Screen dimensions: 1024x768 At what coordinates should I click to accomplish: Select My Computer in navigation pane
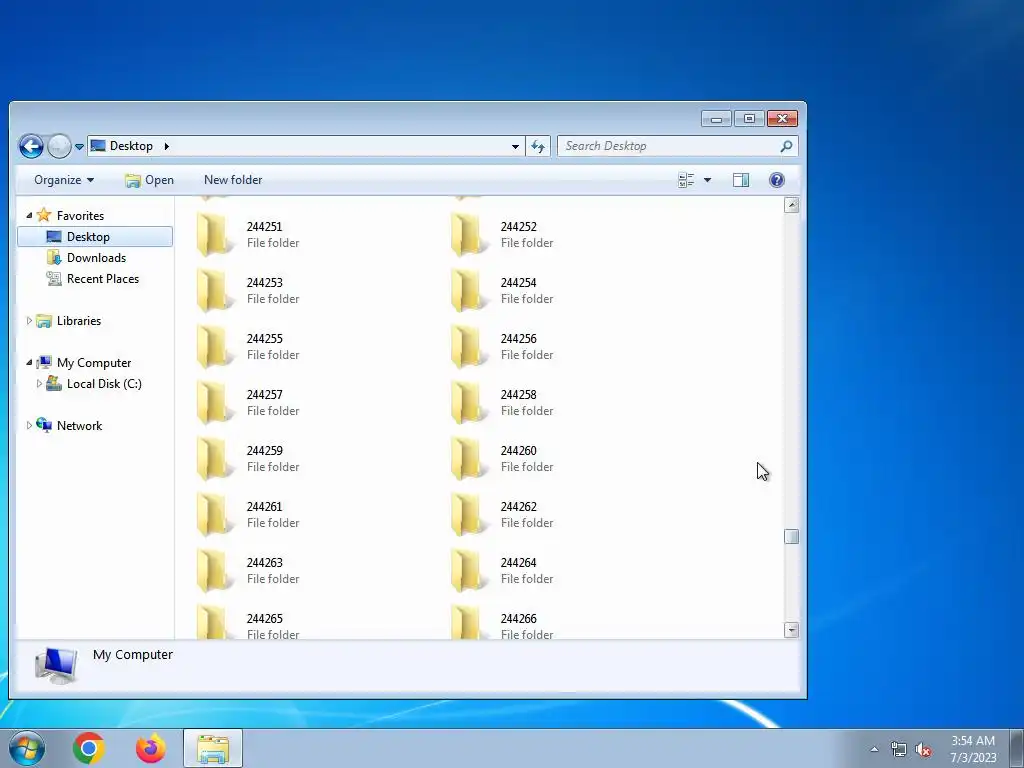93,363
